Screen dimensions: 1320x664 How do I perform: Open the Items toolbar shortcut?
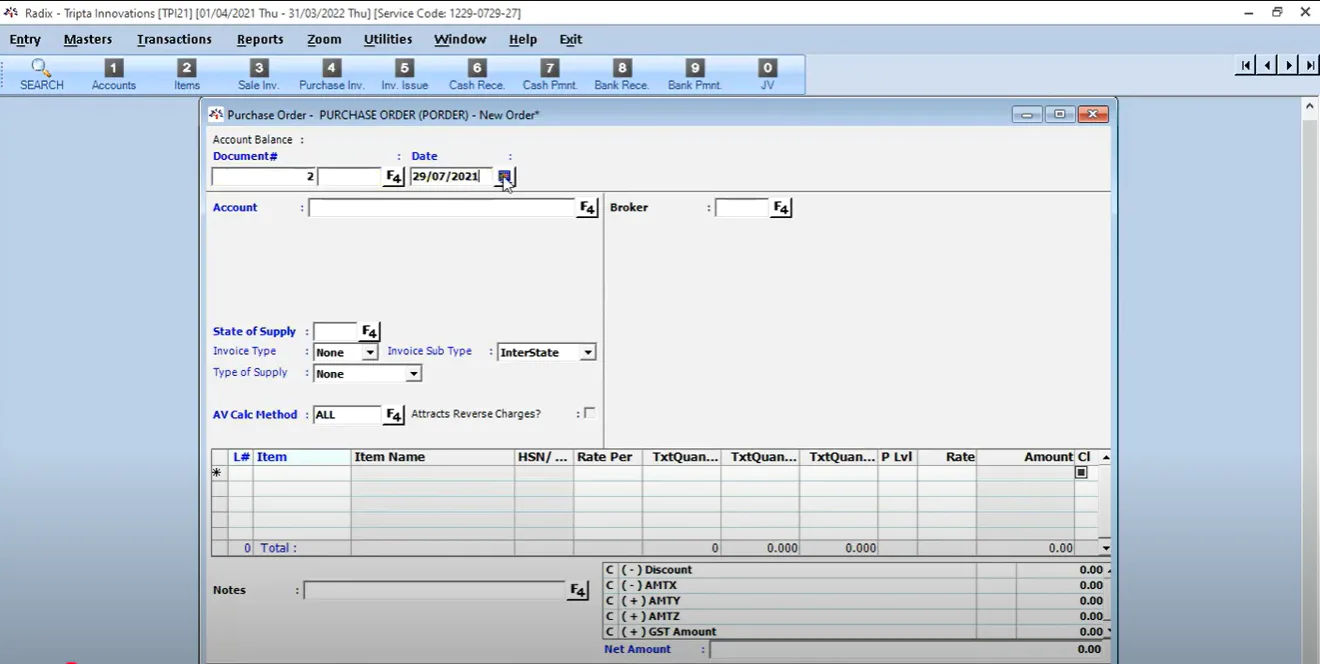(x=187, y=75)
